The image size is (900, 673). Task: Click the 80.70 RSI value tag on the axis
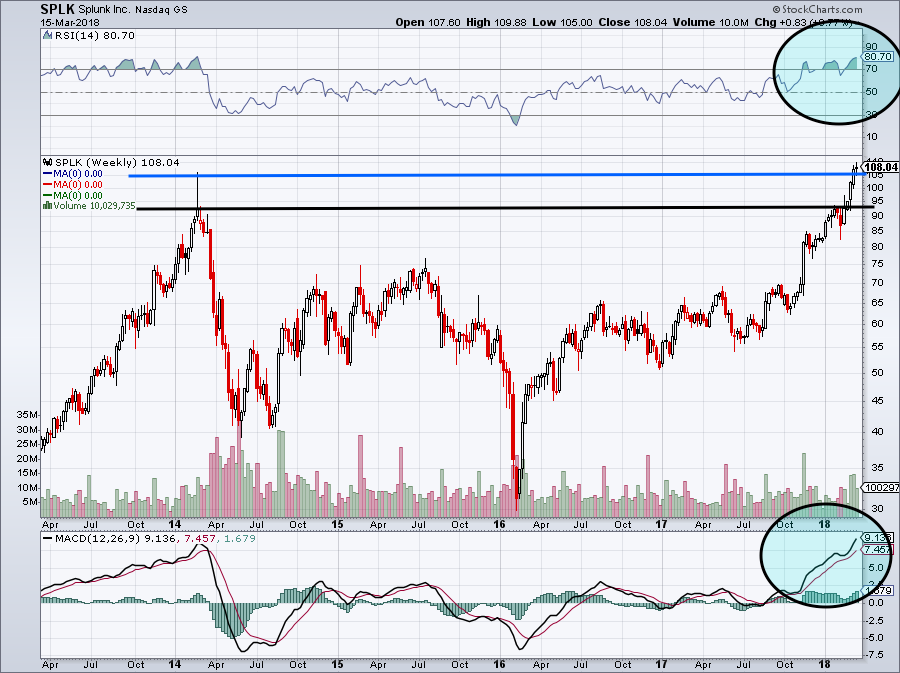[x=878, y=56]
